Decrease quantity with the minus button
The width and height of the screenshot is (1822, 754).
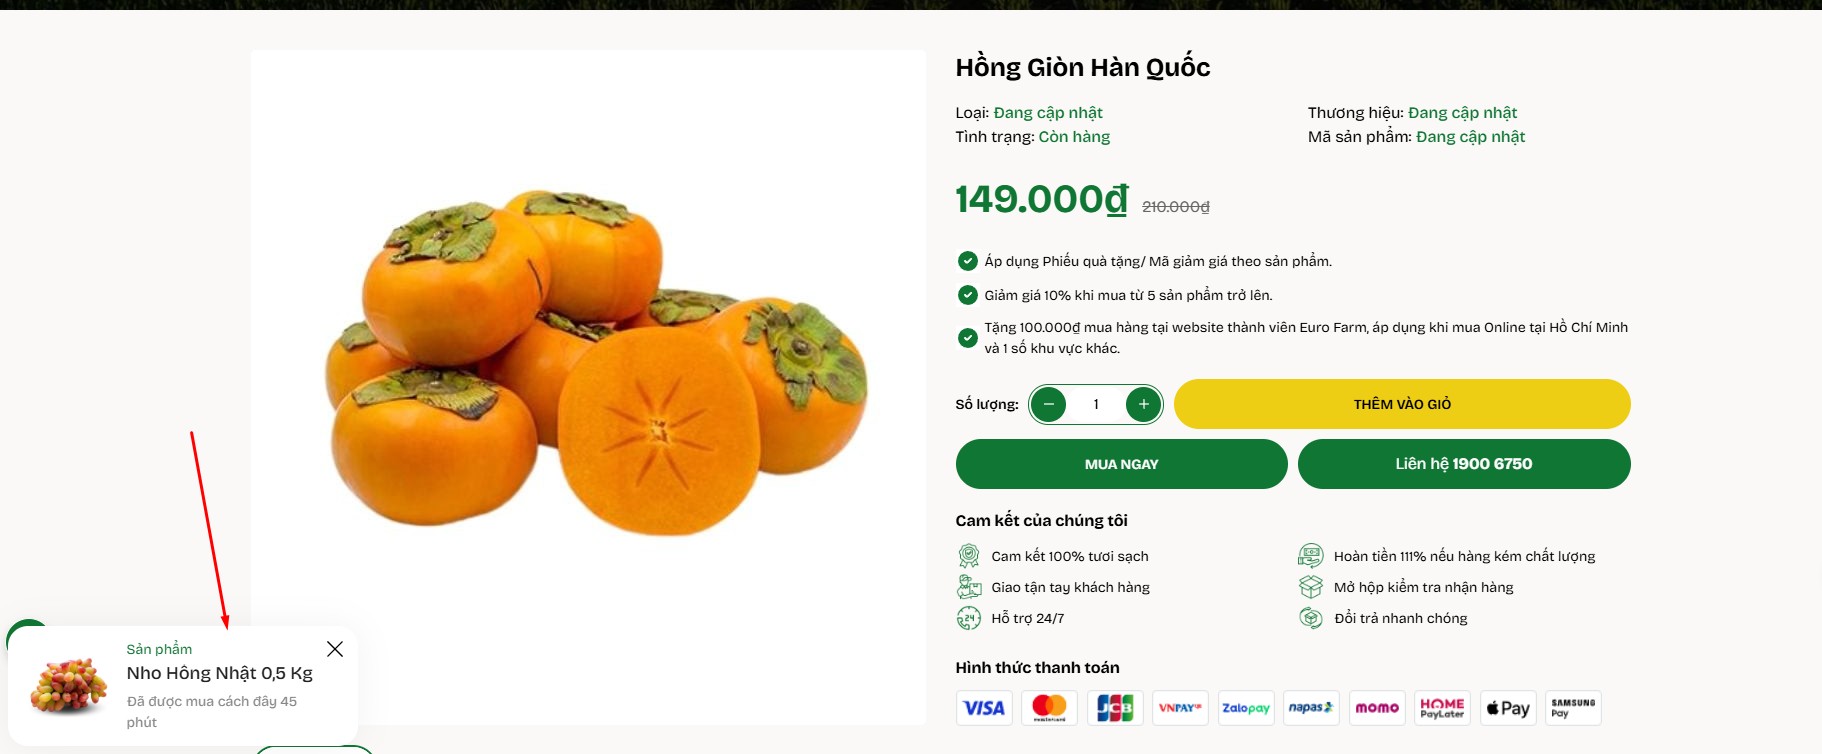1048,404
